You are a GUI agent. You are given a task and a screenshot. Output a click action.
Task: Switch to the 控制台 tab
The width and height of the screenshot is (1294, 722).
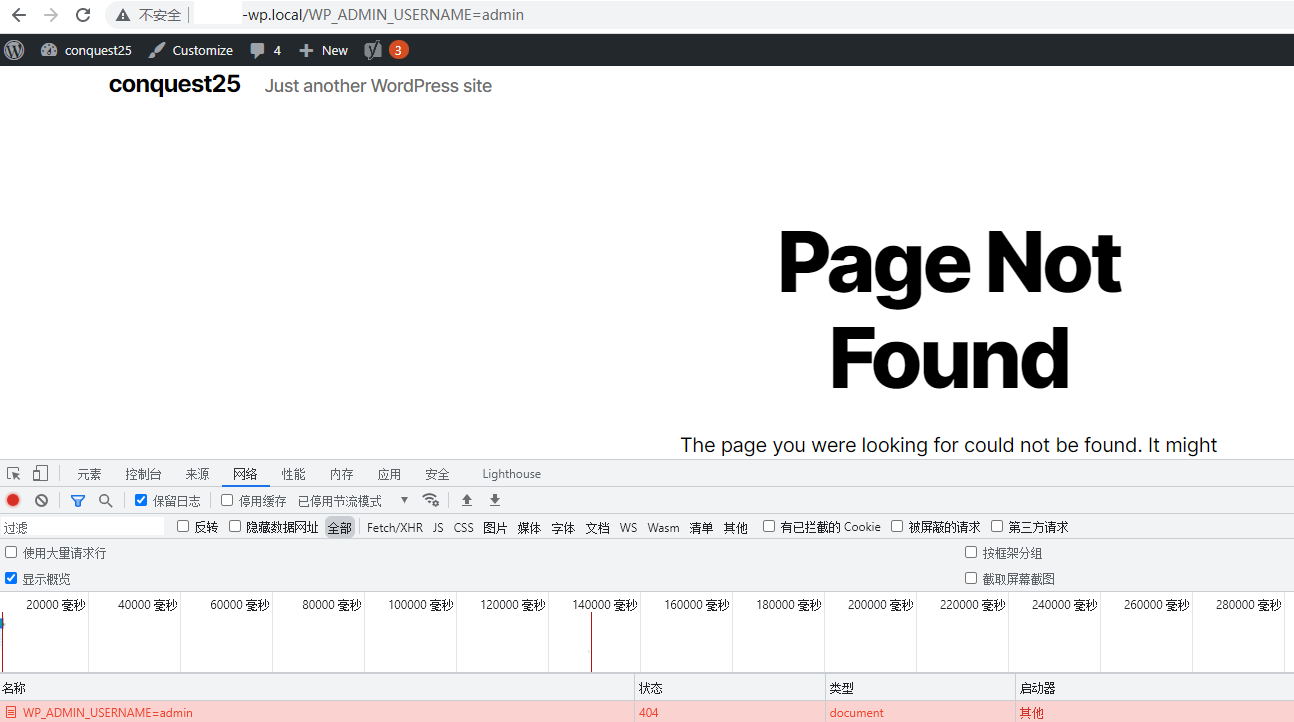pyautogui.click(x=143, y=474)
